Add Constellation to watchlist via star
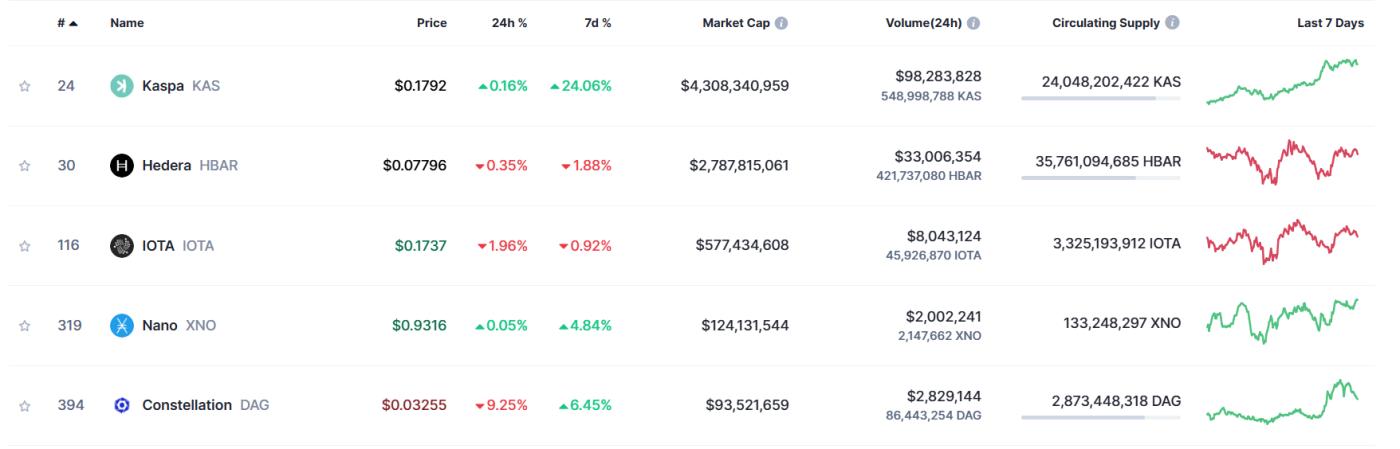Image resolution: width=1400 pixels, height=449 pixels. [x=25, y=406]
